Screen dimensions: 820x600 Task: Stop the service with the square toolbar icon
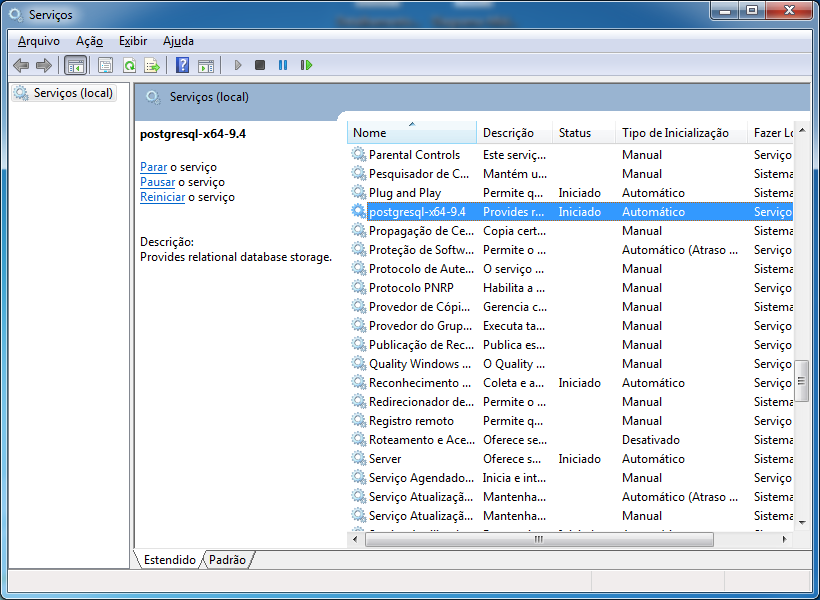259,65
